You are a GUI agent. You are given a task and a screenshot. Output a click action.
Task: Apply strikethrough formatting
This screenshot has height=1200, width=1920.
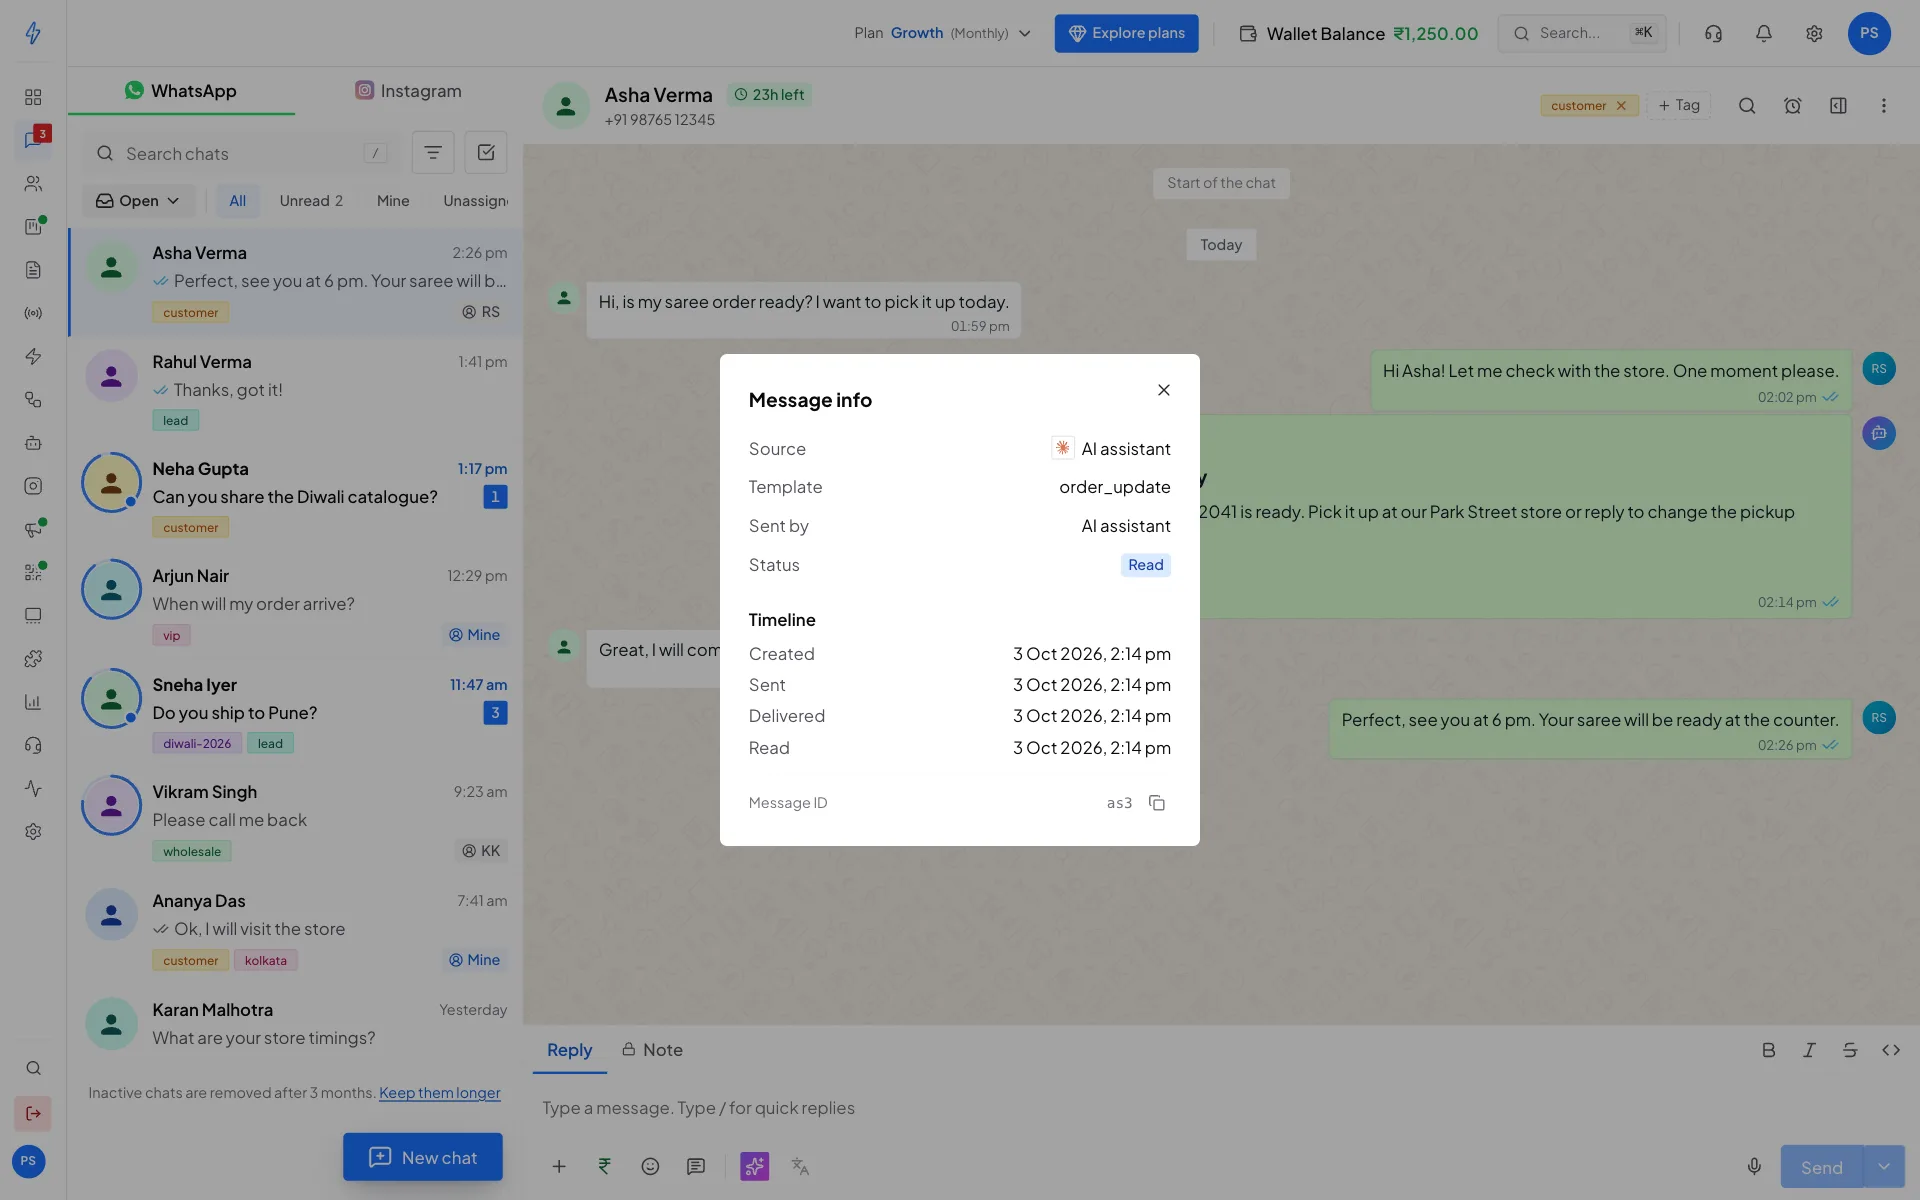[x=1850, y=1050]
